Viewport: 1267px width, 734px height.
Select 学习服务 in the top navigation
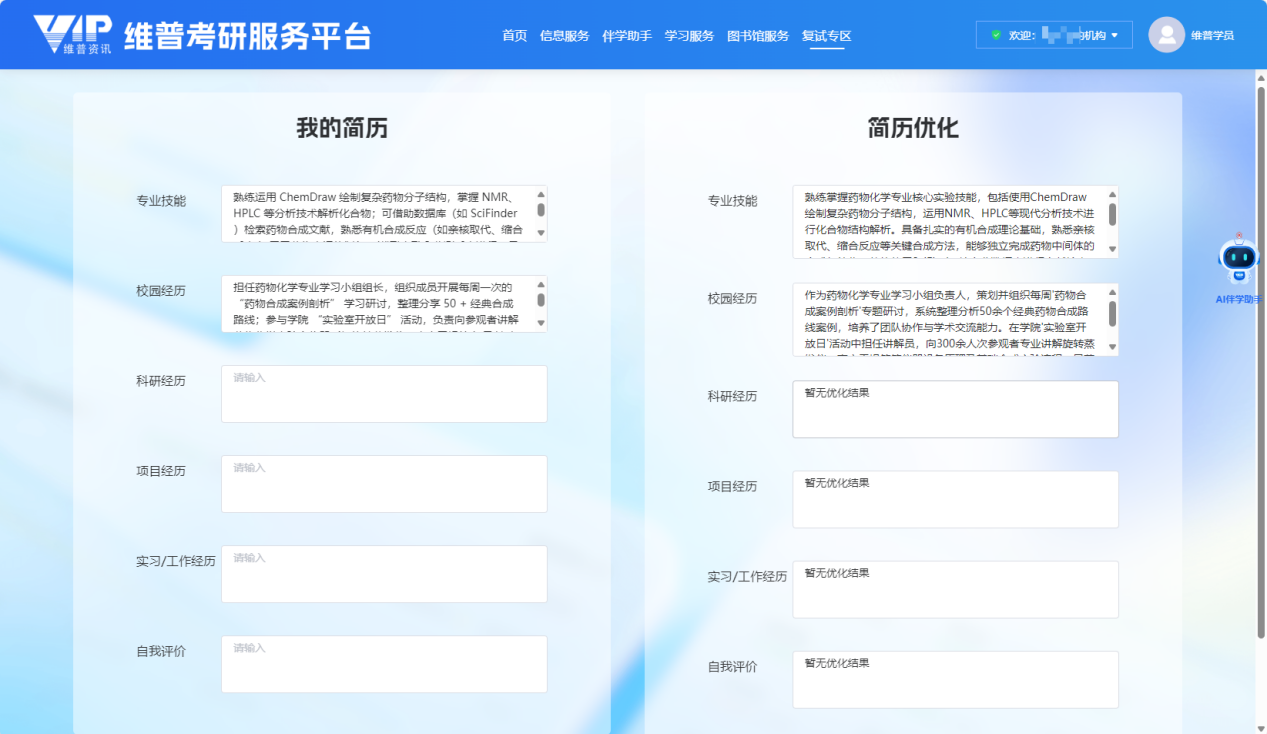tap(689, 36)
